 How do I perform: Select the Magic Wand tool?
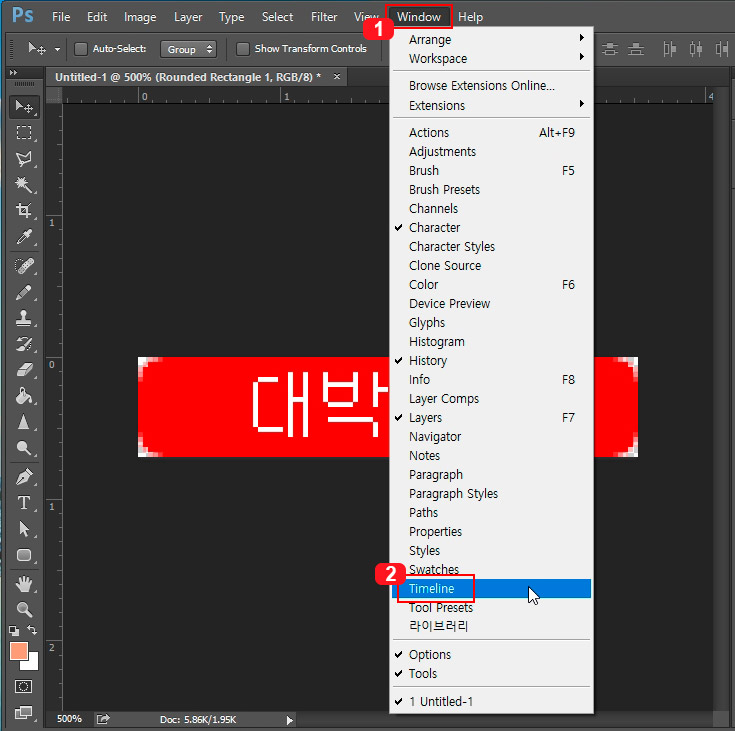click(x=24, y=185)
